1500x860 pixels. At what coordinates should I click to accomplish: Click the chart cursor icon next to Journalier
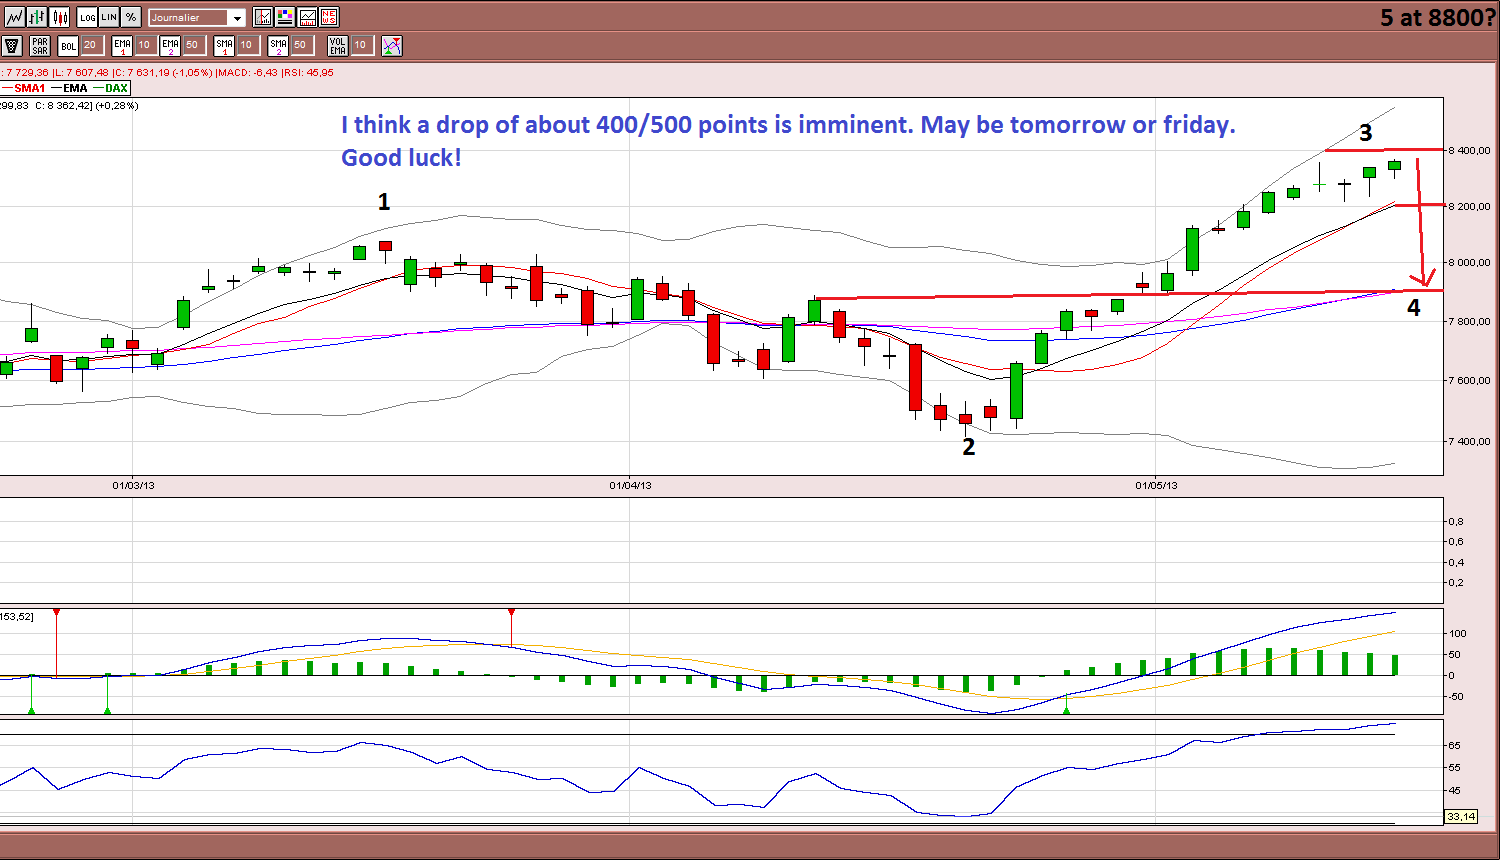[263, 17]
